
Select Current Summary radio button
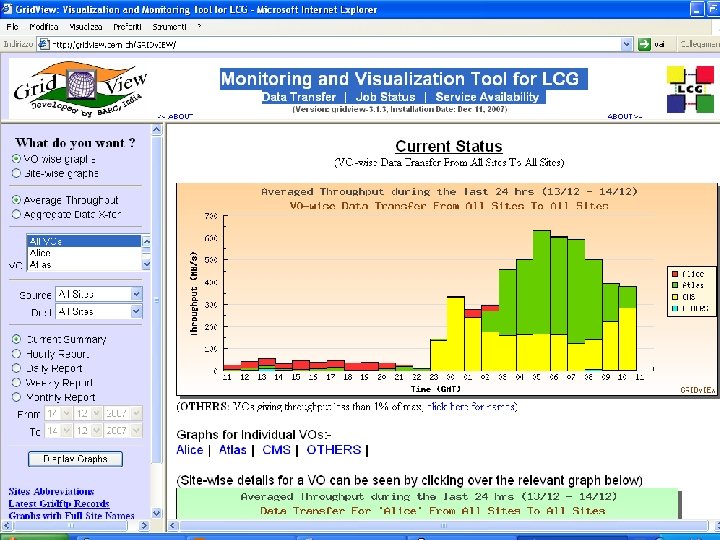[x=16, y=339]
